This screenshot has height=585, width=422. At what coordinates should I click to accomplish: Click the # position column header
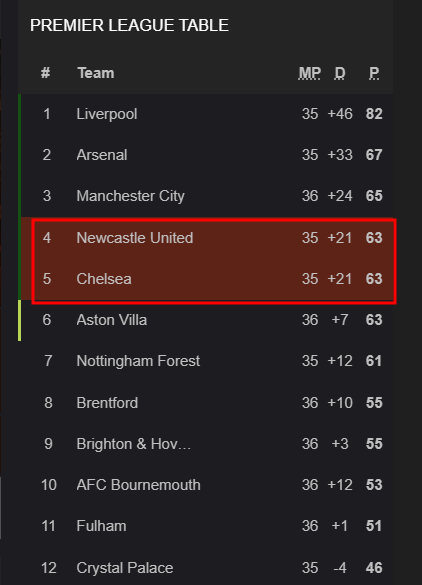[x=46, y=73]
